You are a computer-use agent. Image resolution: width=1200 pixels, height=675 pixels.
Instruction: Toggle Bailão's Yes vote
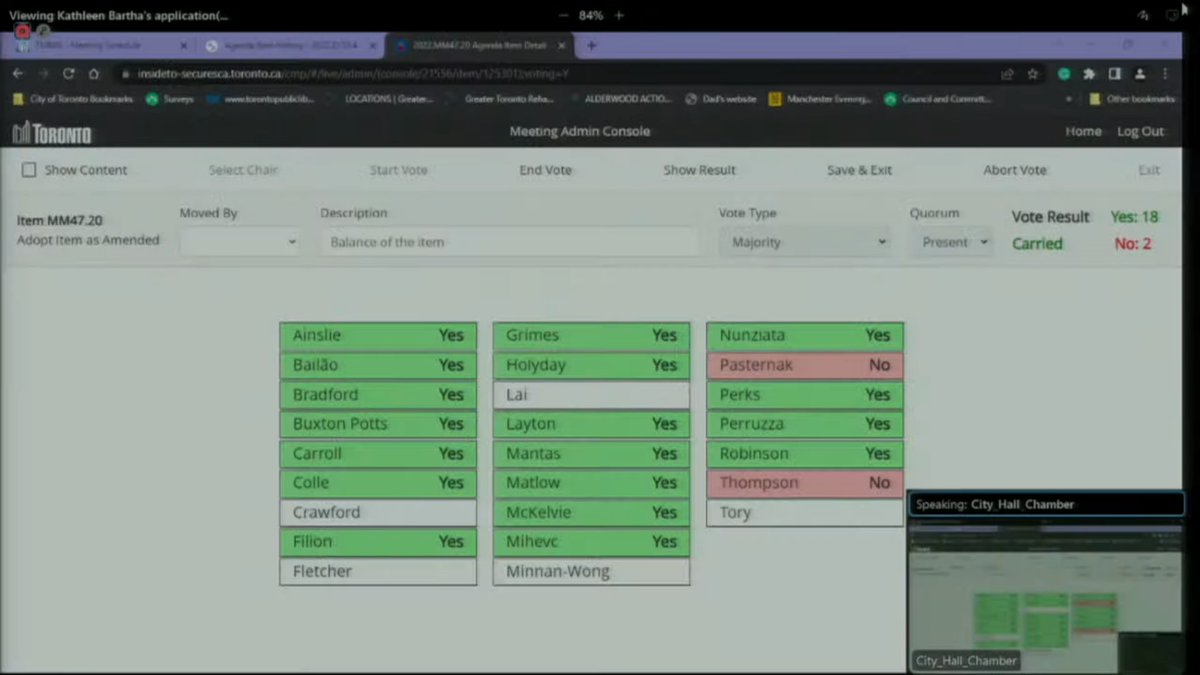coord(378,365)
